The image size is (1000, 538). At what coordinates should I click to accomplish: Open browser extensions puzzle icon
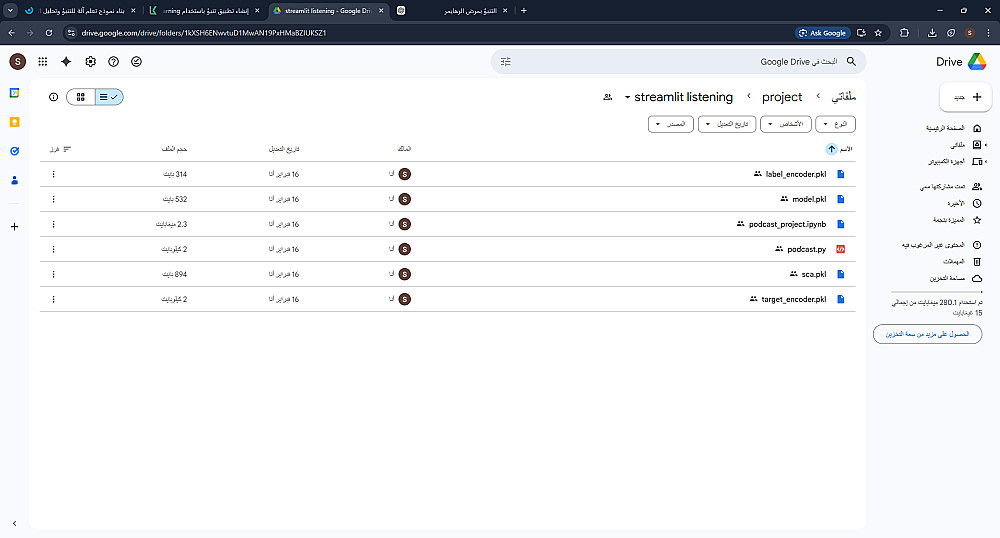tap(904, 33)
